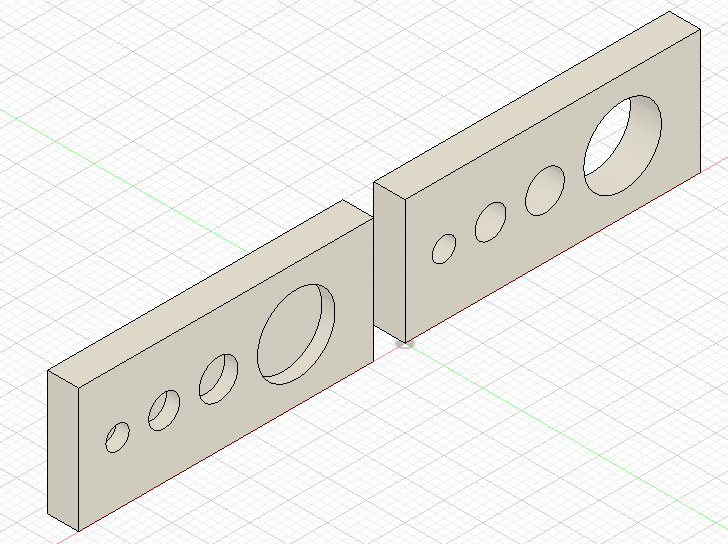The image size is (728, 544).
Task: Select the top face of the left plate
Action: (x=211, y=295)
